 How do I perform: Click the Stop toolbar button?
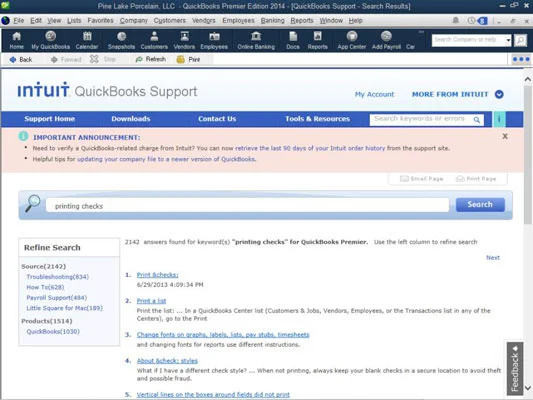click(103, 59)
